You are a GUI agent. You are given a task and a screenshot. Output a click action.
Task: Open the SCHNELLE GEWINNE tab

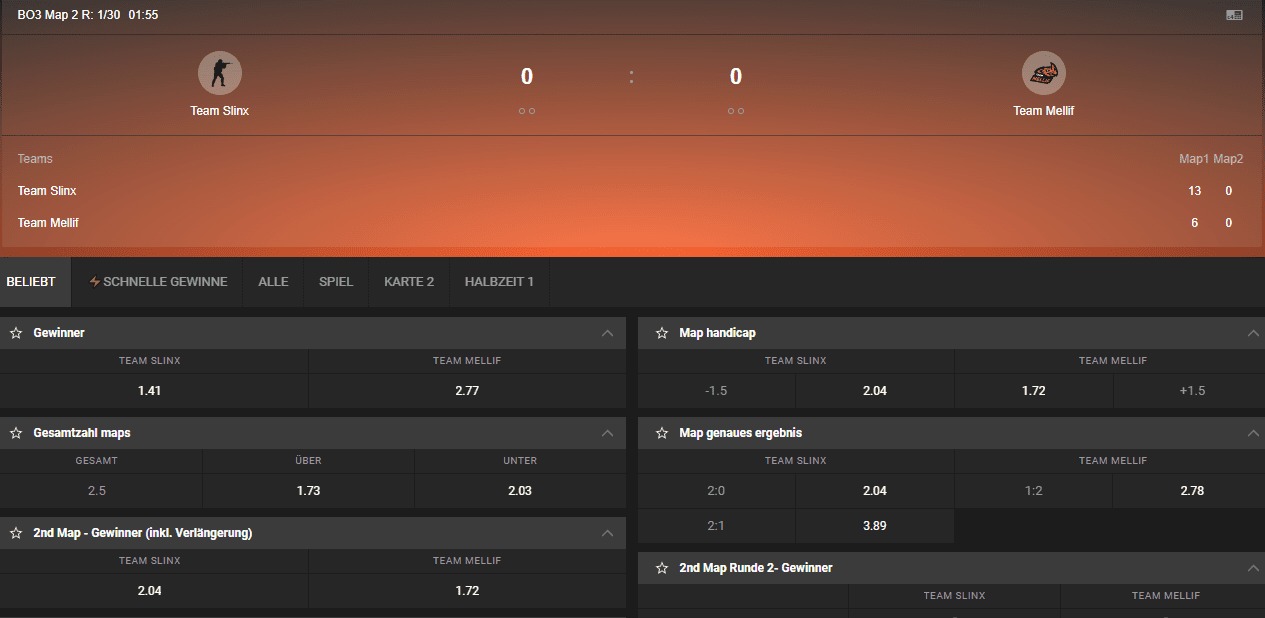tap(158, 282)
